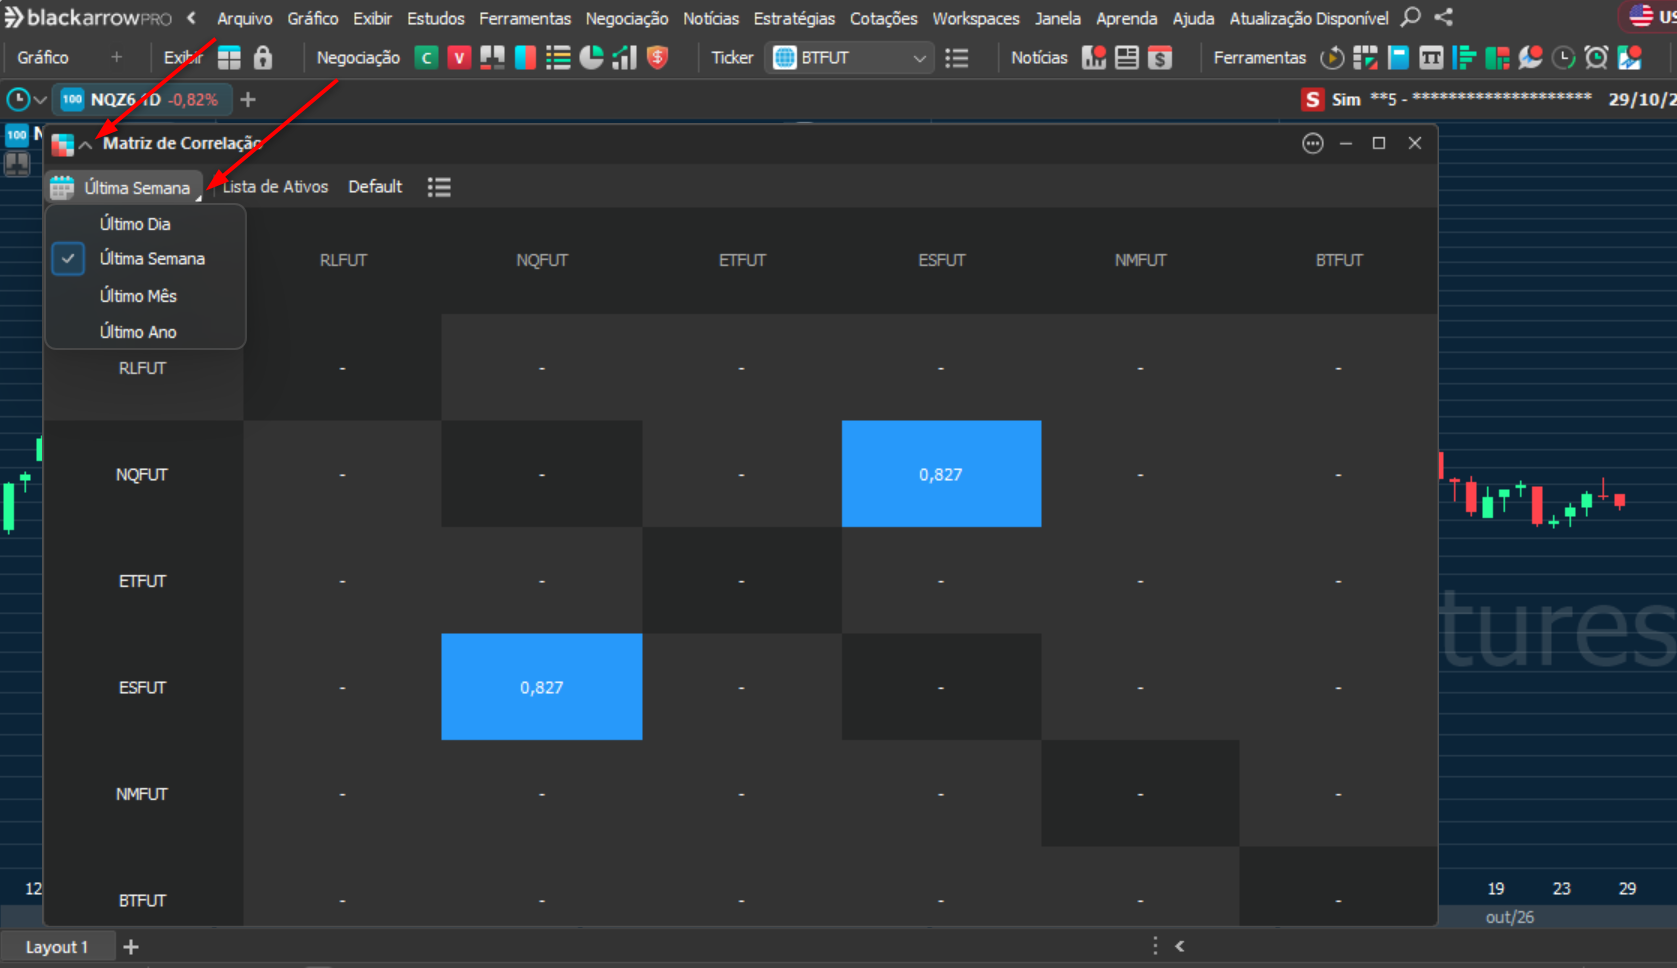Click the padlock icon next to Exibir

263,58
